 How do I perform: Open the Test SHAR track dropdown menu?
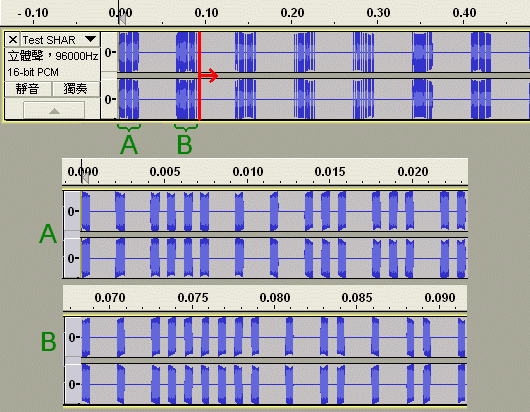[x=91, y=40]
